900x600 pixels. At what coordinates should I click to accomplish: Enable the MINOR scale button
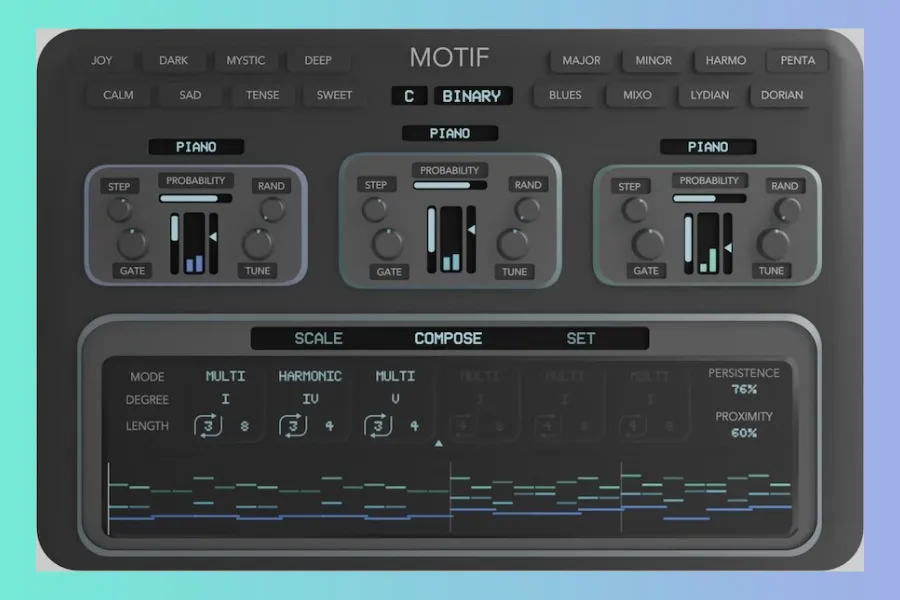pos(654,60)
